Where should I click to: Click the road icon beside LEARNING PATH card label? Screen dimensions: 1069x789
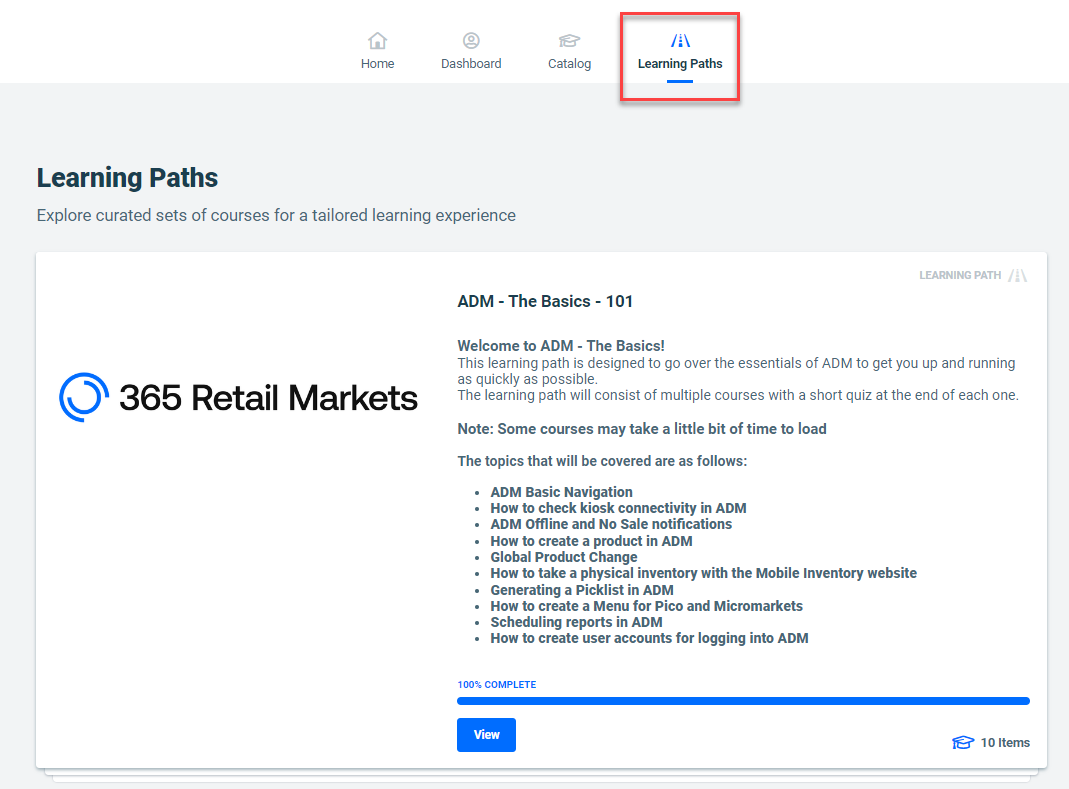point(1018,276)
